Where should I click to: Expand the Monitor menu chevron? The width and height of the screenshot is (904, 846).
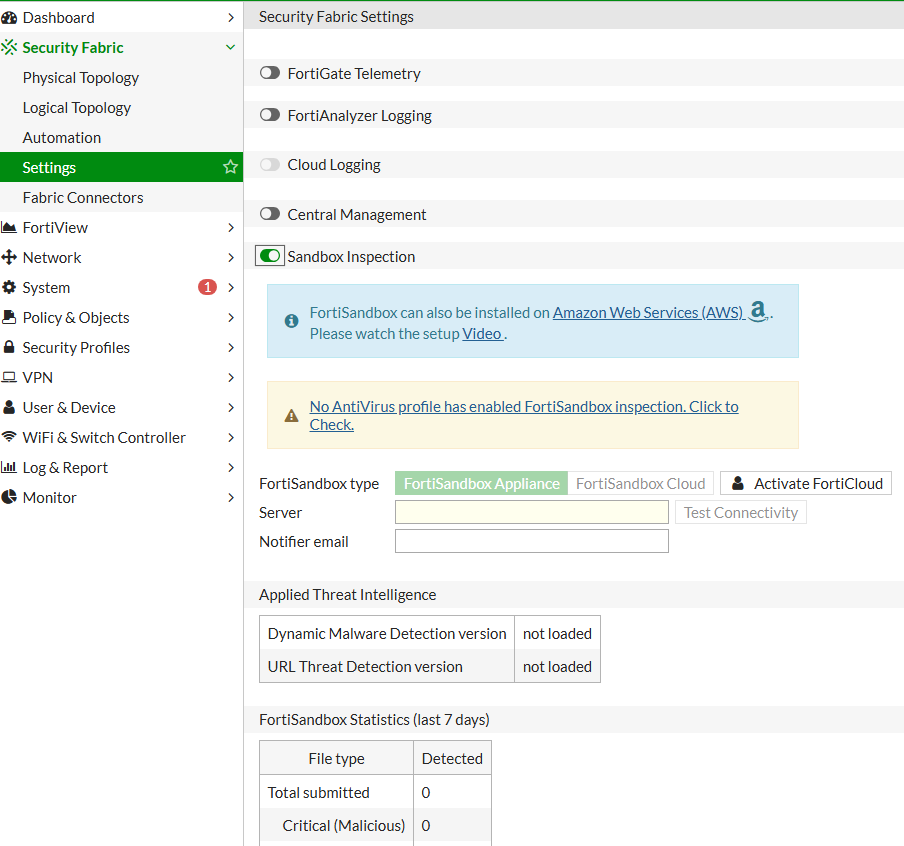tap(231, 497)
